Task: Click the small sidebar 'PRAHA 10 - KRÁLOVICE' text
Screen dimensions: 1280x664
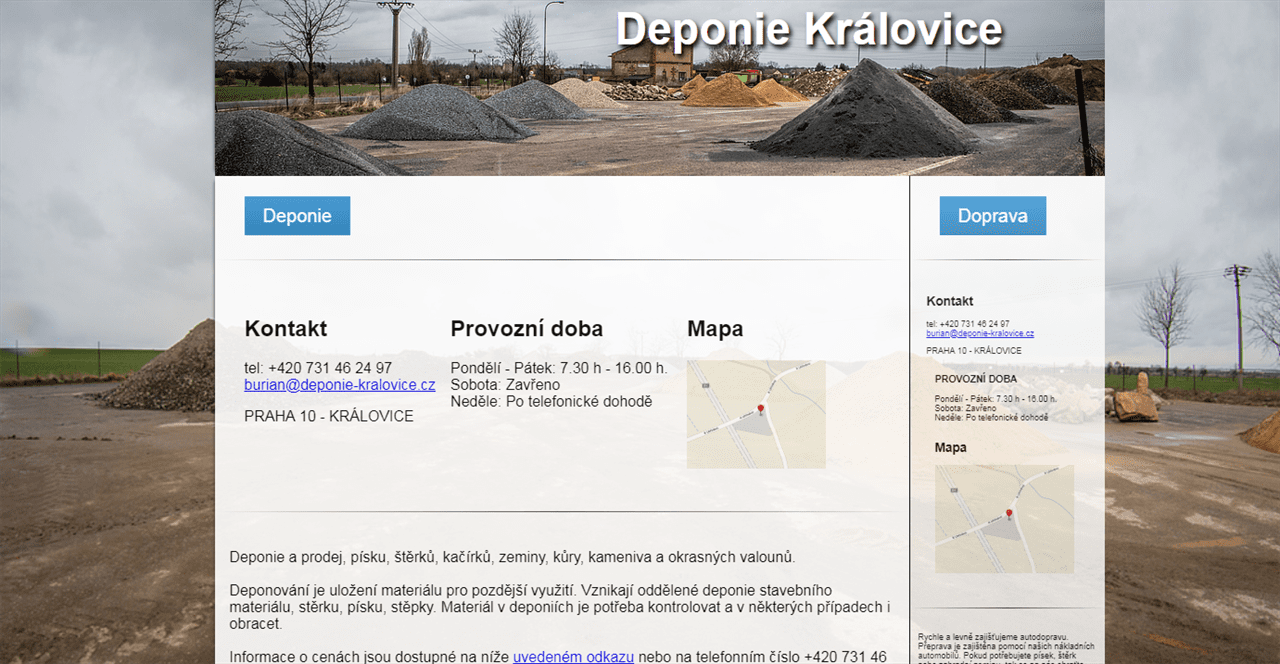Action: point(974,351)
